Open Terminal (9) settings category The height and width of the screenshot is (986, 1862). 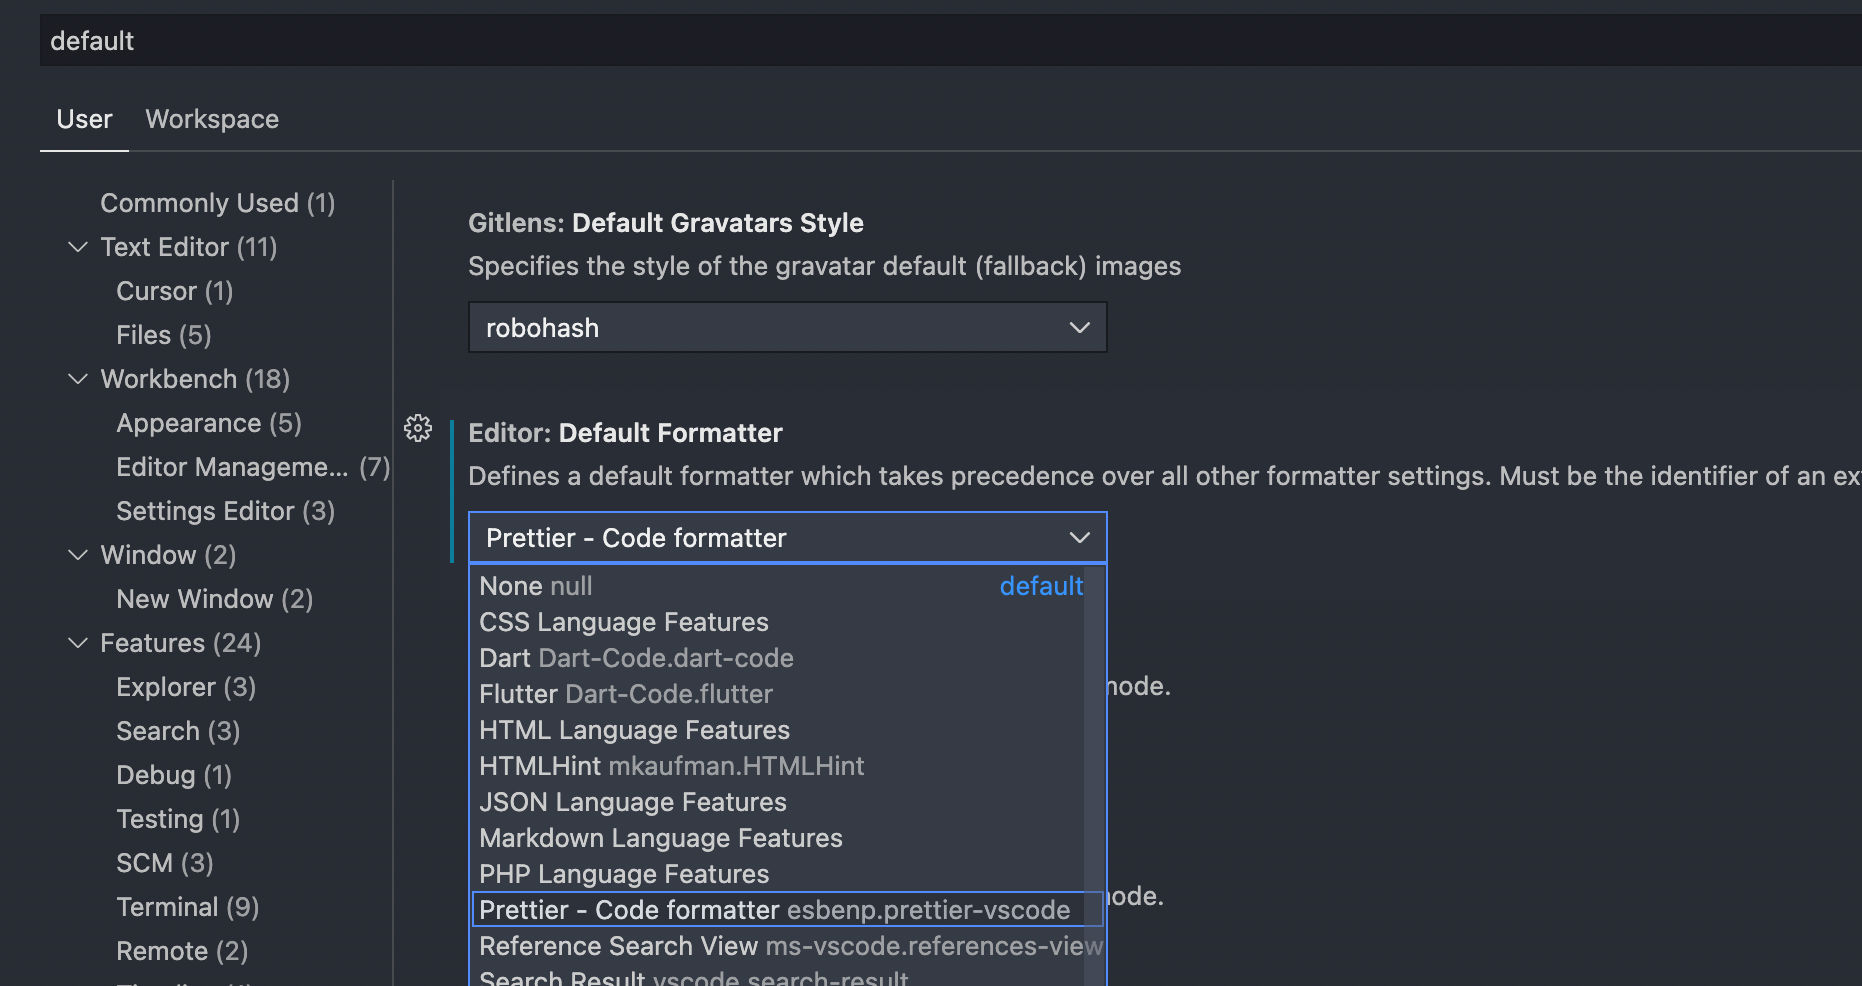click(x=188, y=907)
